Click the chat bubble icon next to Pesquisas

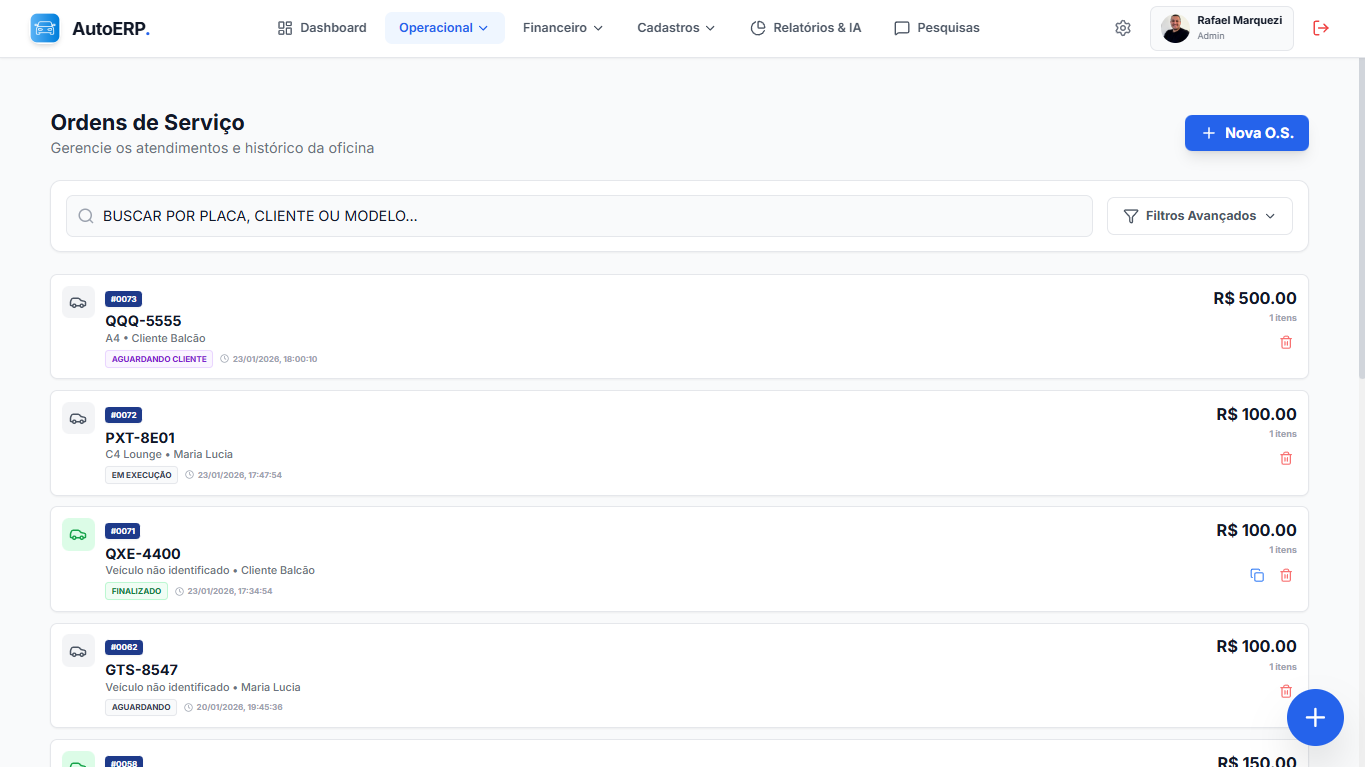coord(903,28)
